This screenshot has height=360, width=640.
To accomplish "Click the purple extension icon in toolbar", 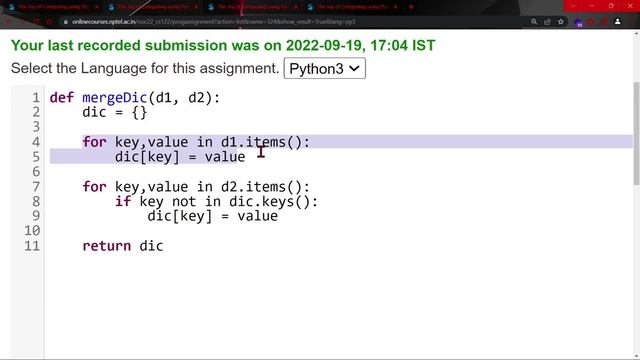I will [x=578, y=22].
